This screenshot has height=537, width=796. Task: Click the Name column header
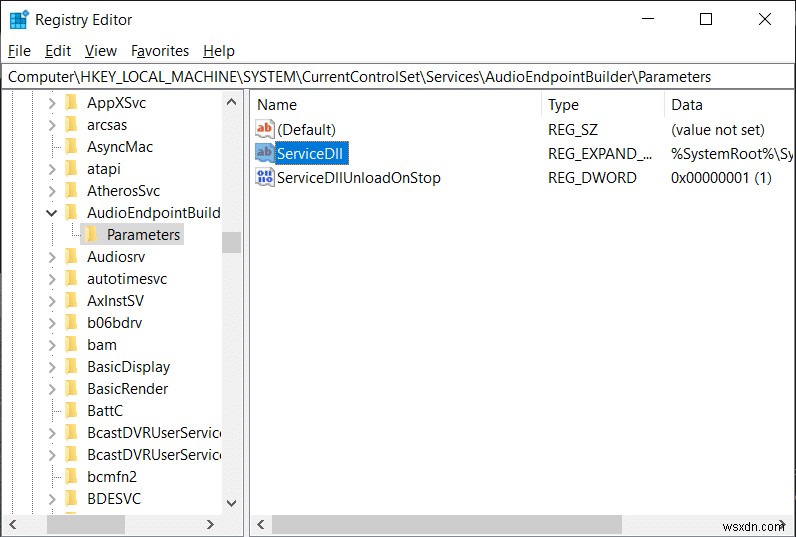[x=396, y=105]
